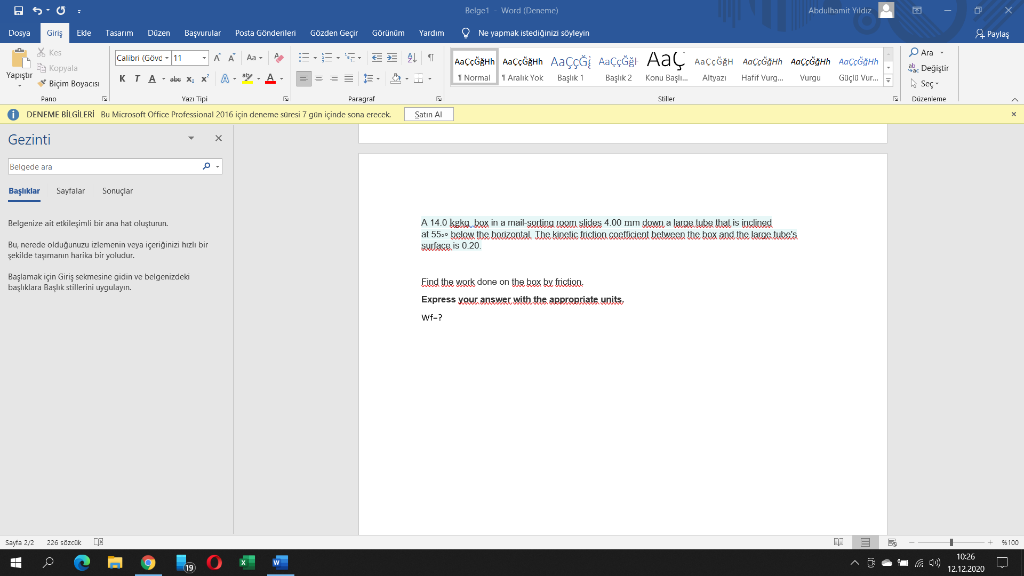Center align the text
Image resolution: width=1024 pixels, height=576 pixels.
tap(319, 79)
